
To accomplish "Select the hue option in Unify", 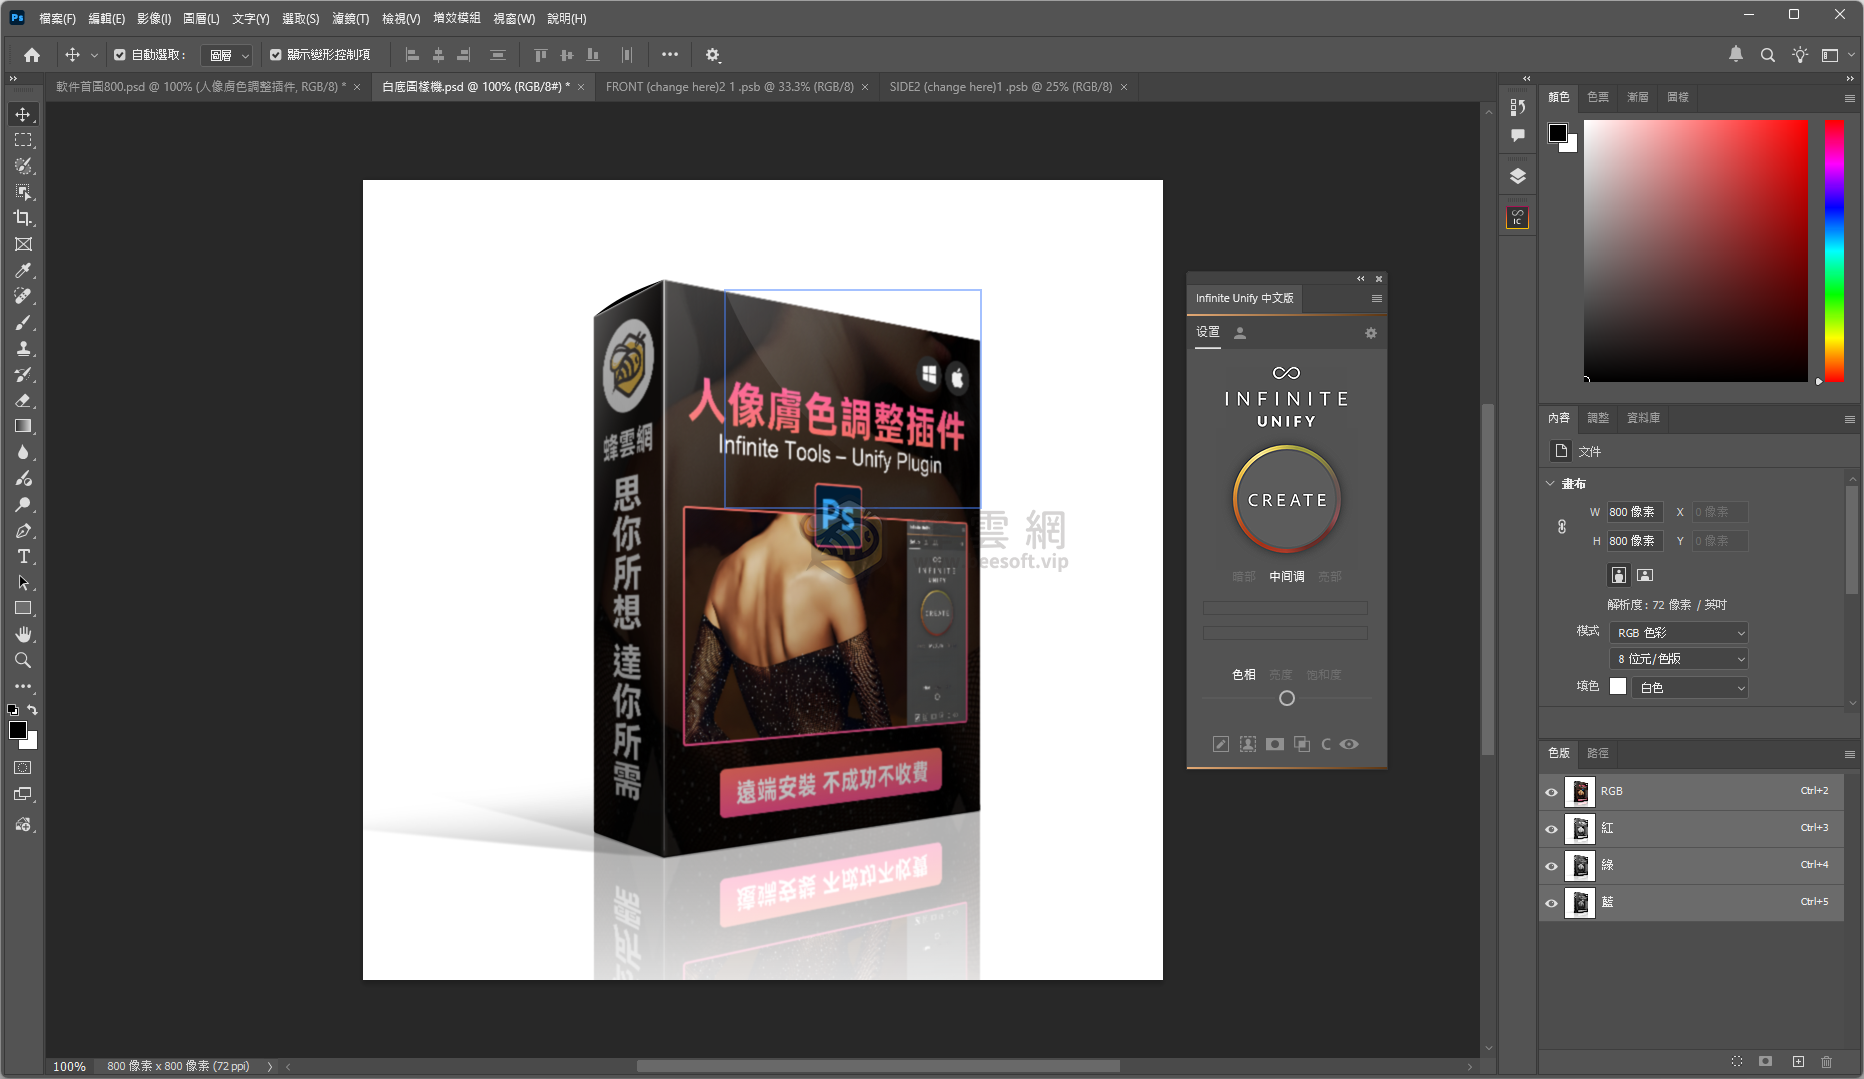I will pyautogui.click(x=1243, y=675).
